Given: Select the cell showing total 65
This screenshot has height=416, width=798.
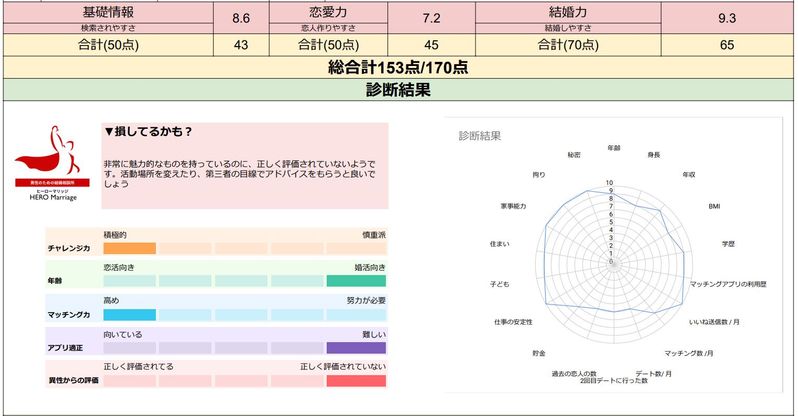Looking at the screenshot, I should tap(727, 44).
